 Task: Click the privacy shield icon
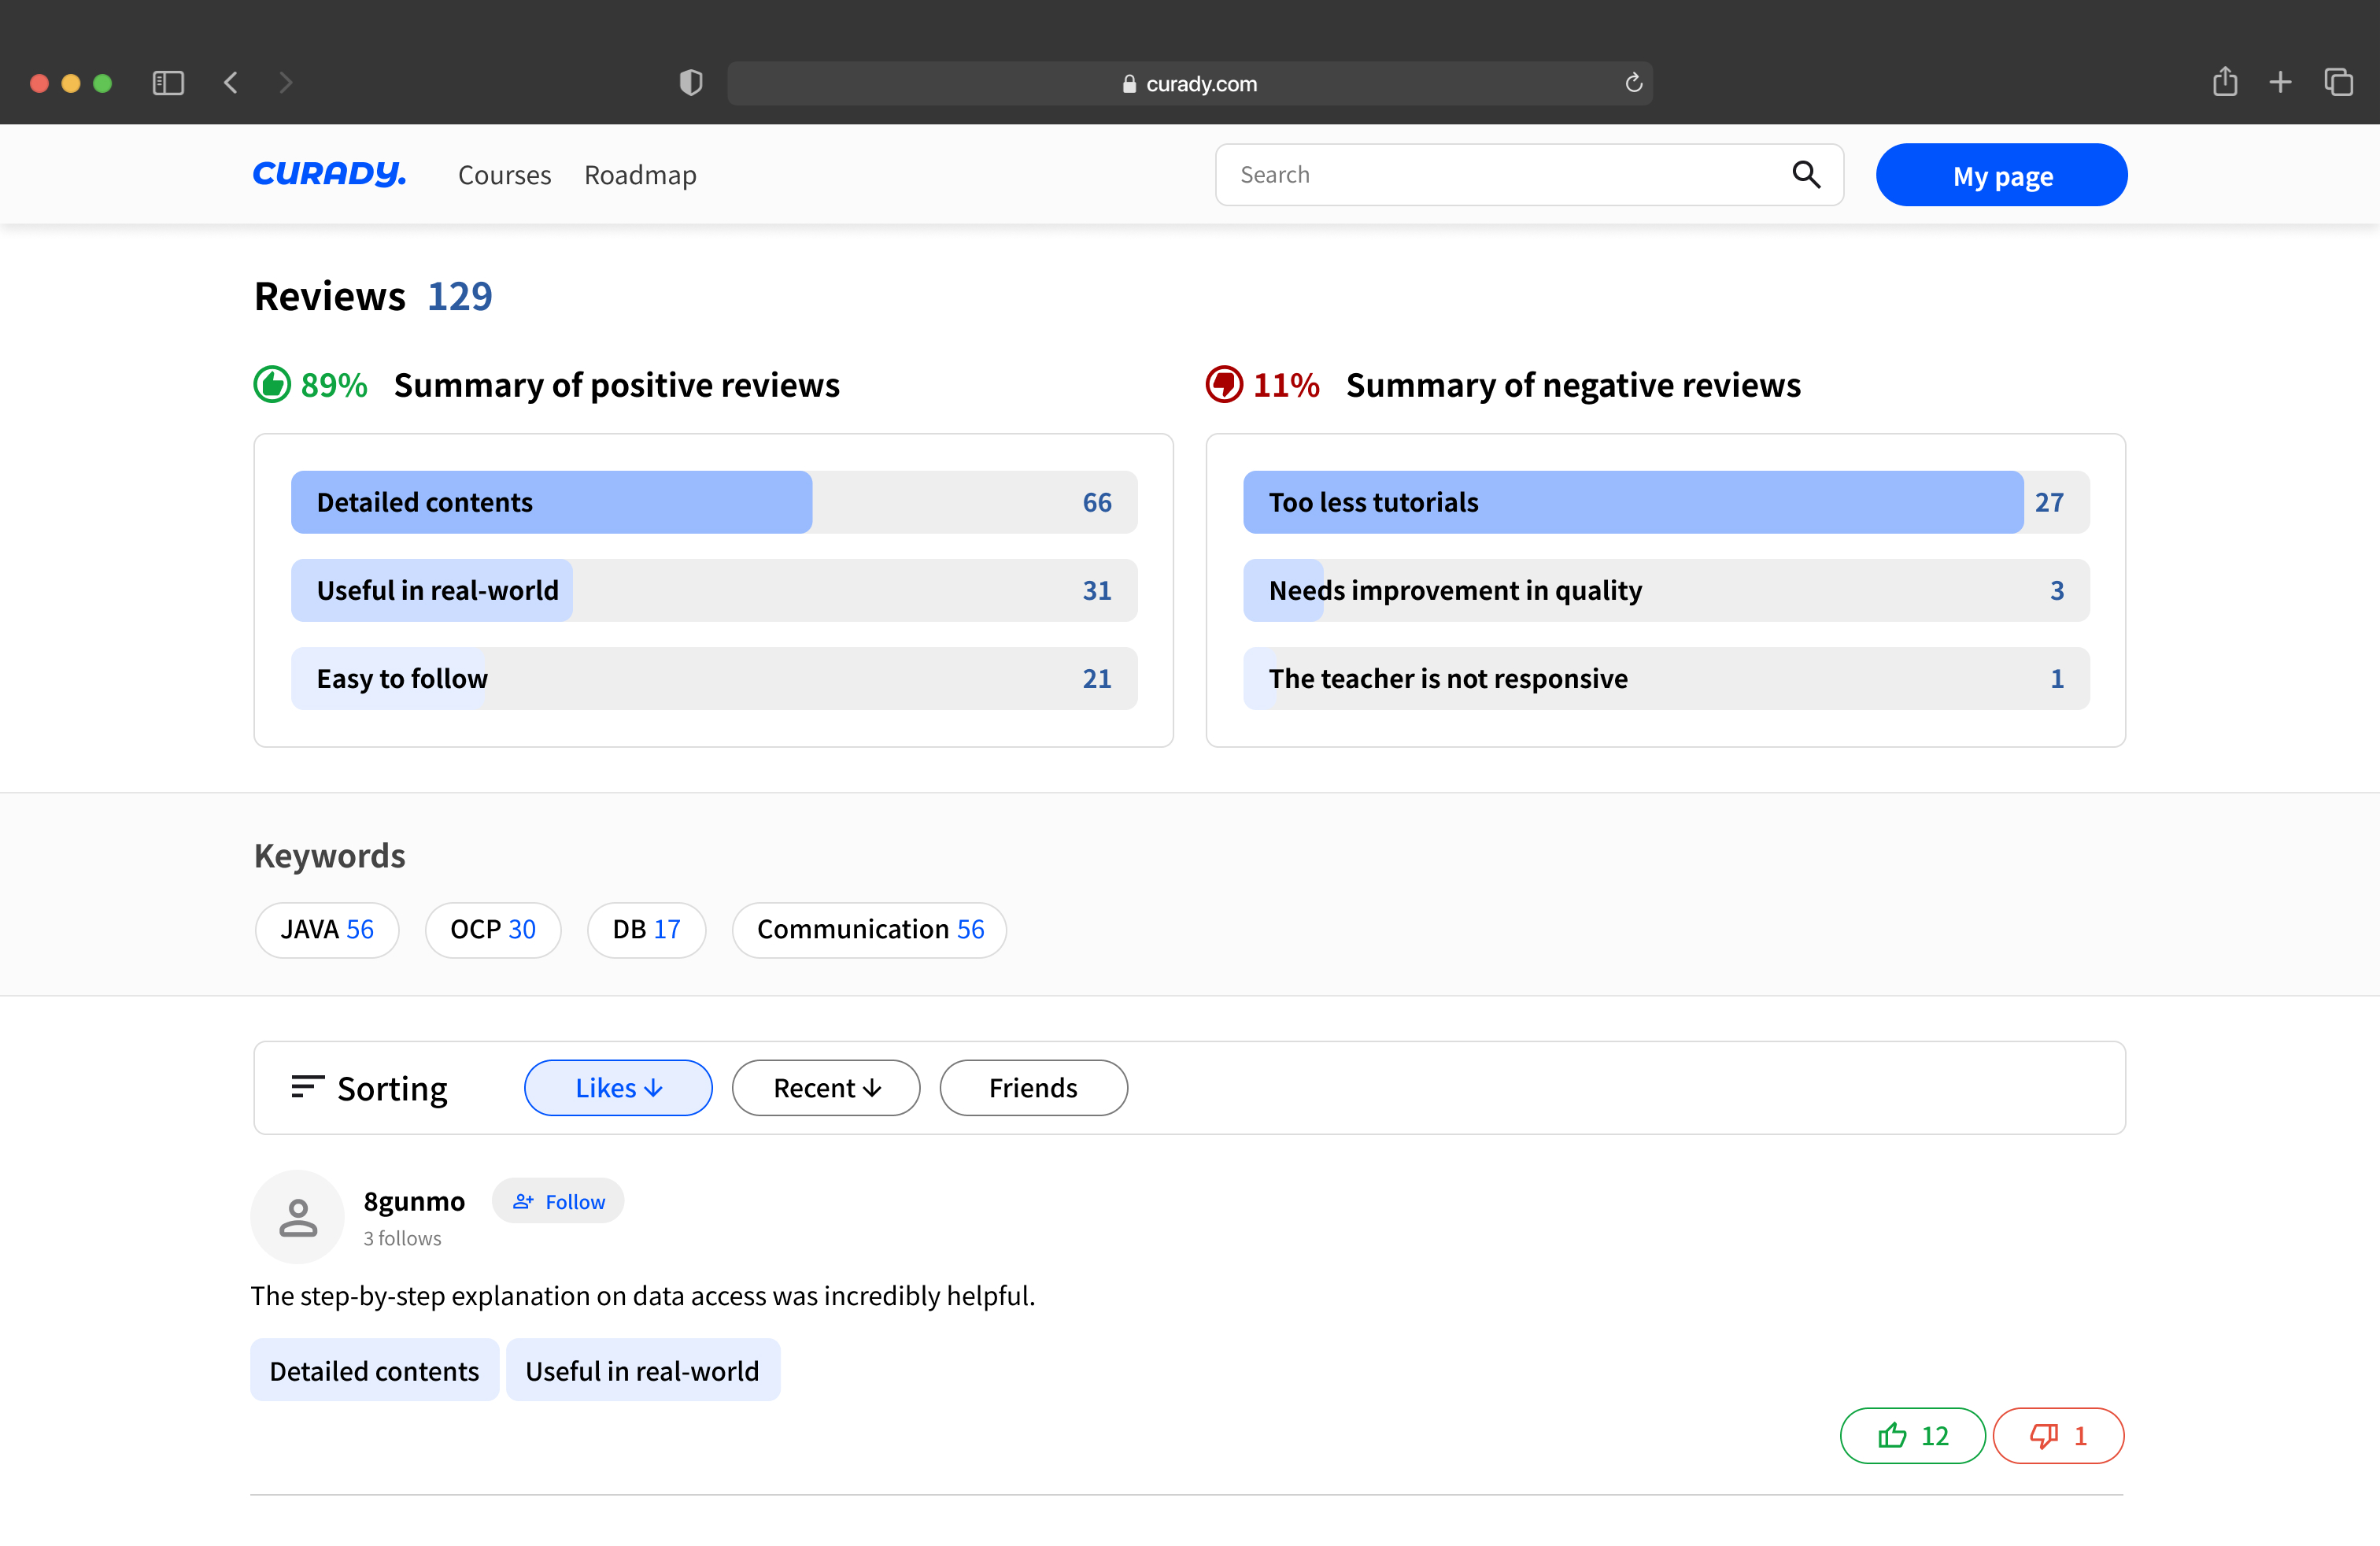pyautogui.click(x=690, y=83)
